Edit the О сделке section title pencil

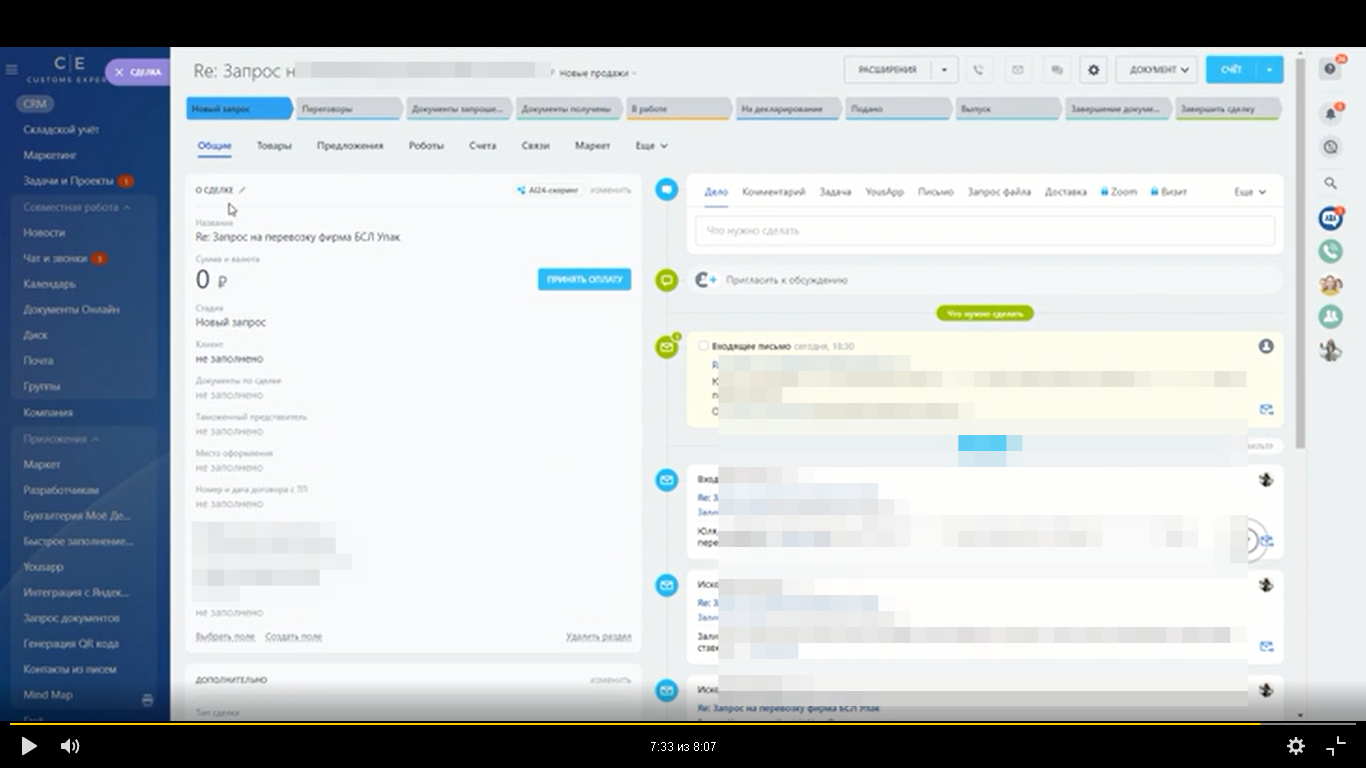coord(242,190)
